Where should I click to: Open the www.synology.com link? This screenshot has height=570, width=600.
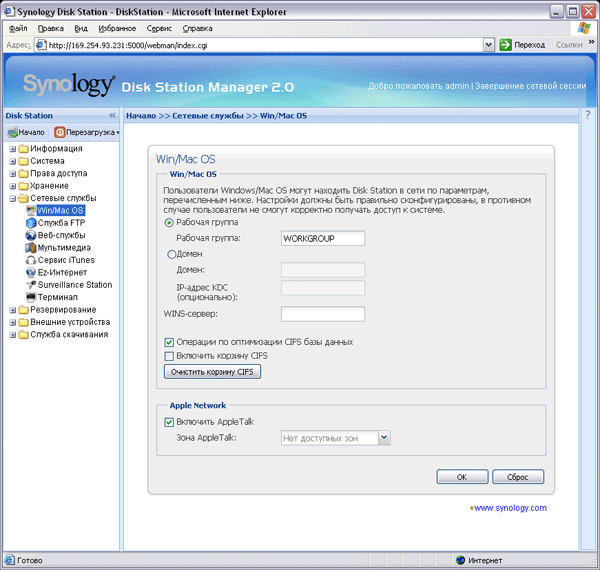coord(510,508)
